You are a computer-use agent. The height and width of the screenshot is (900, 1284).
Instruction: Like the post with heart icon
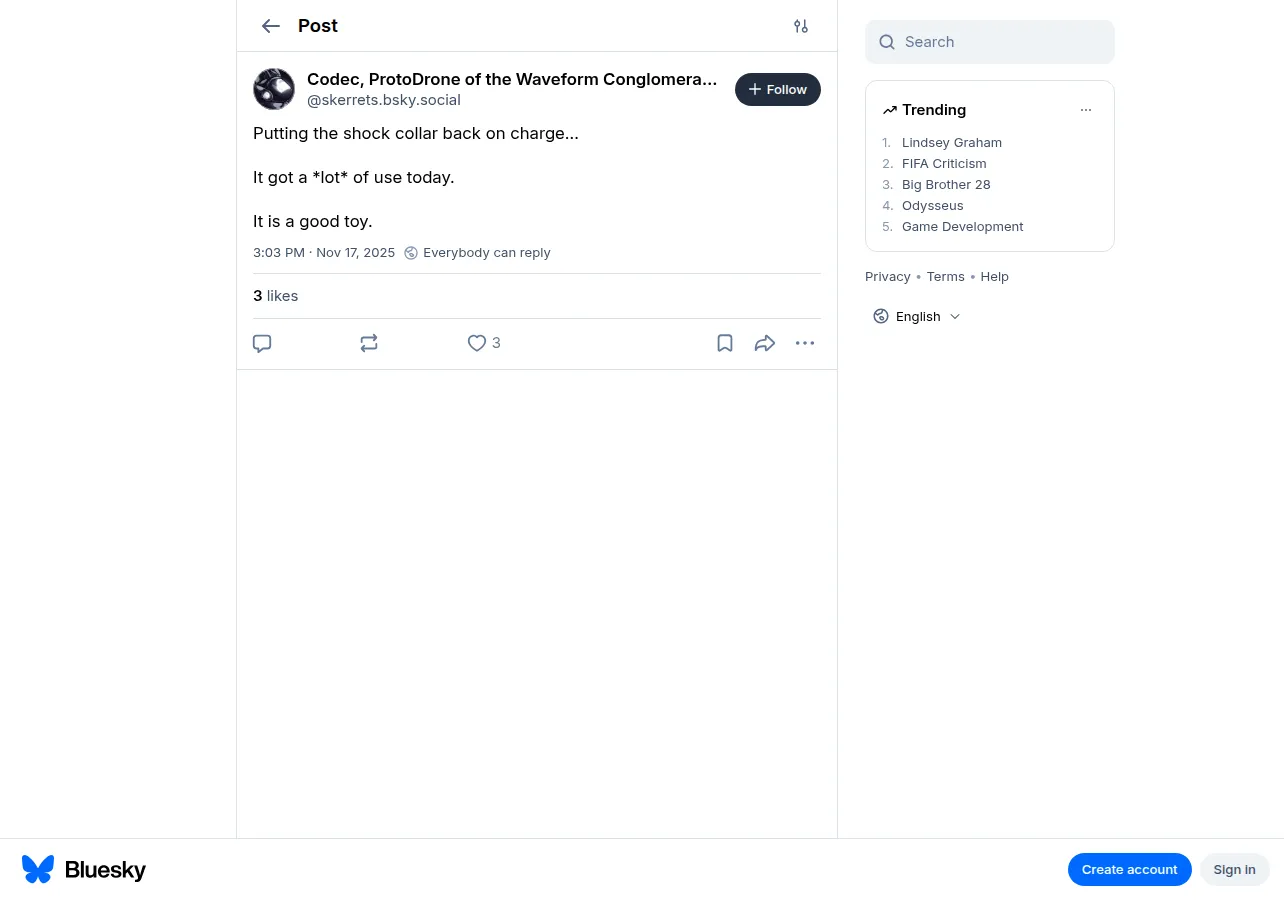pos(477,343)
